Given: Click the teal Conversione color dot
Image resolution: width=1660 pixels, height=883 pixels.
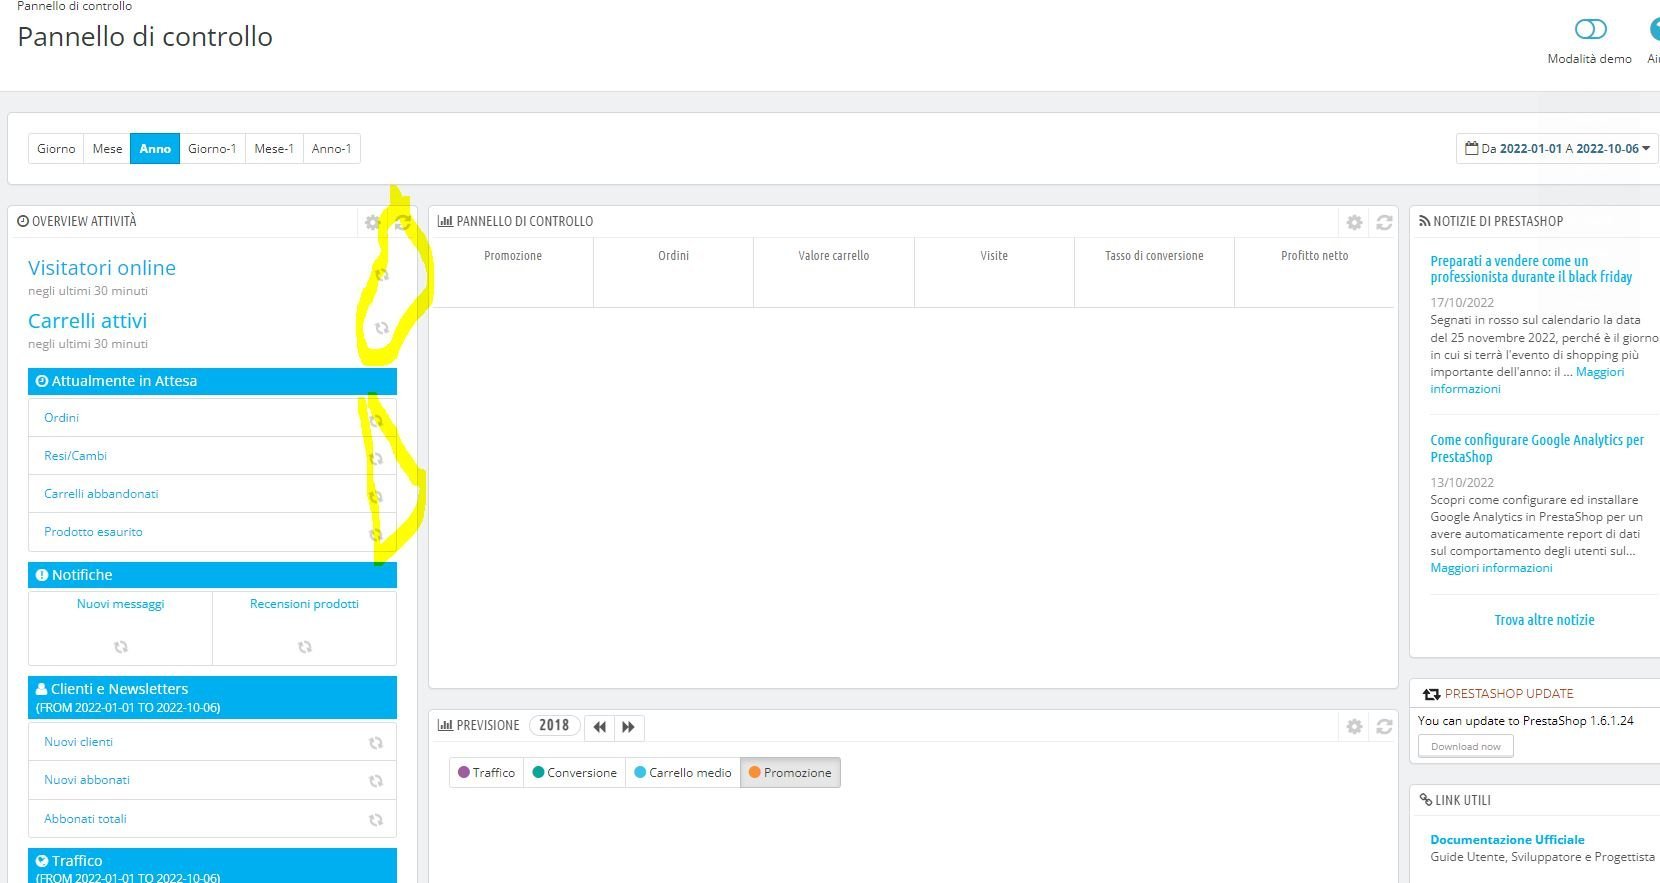Looking at the screenshot, I should click(539, 772).
